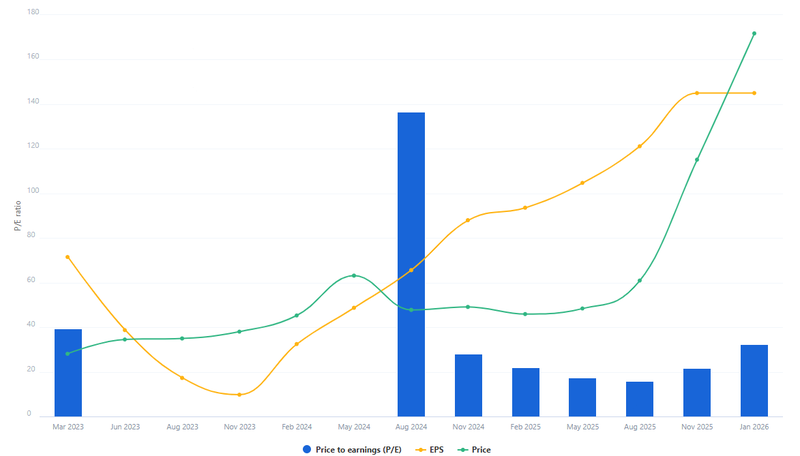The image size is (800, 456).
Task: Click the P/E ratio axis title
Action: point(17,216)
